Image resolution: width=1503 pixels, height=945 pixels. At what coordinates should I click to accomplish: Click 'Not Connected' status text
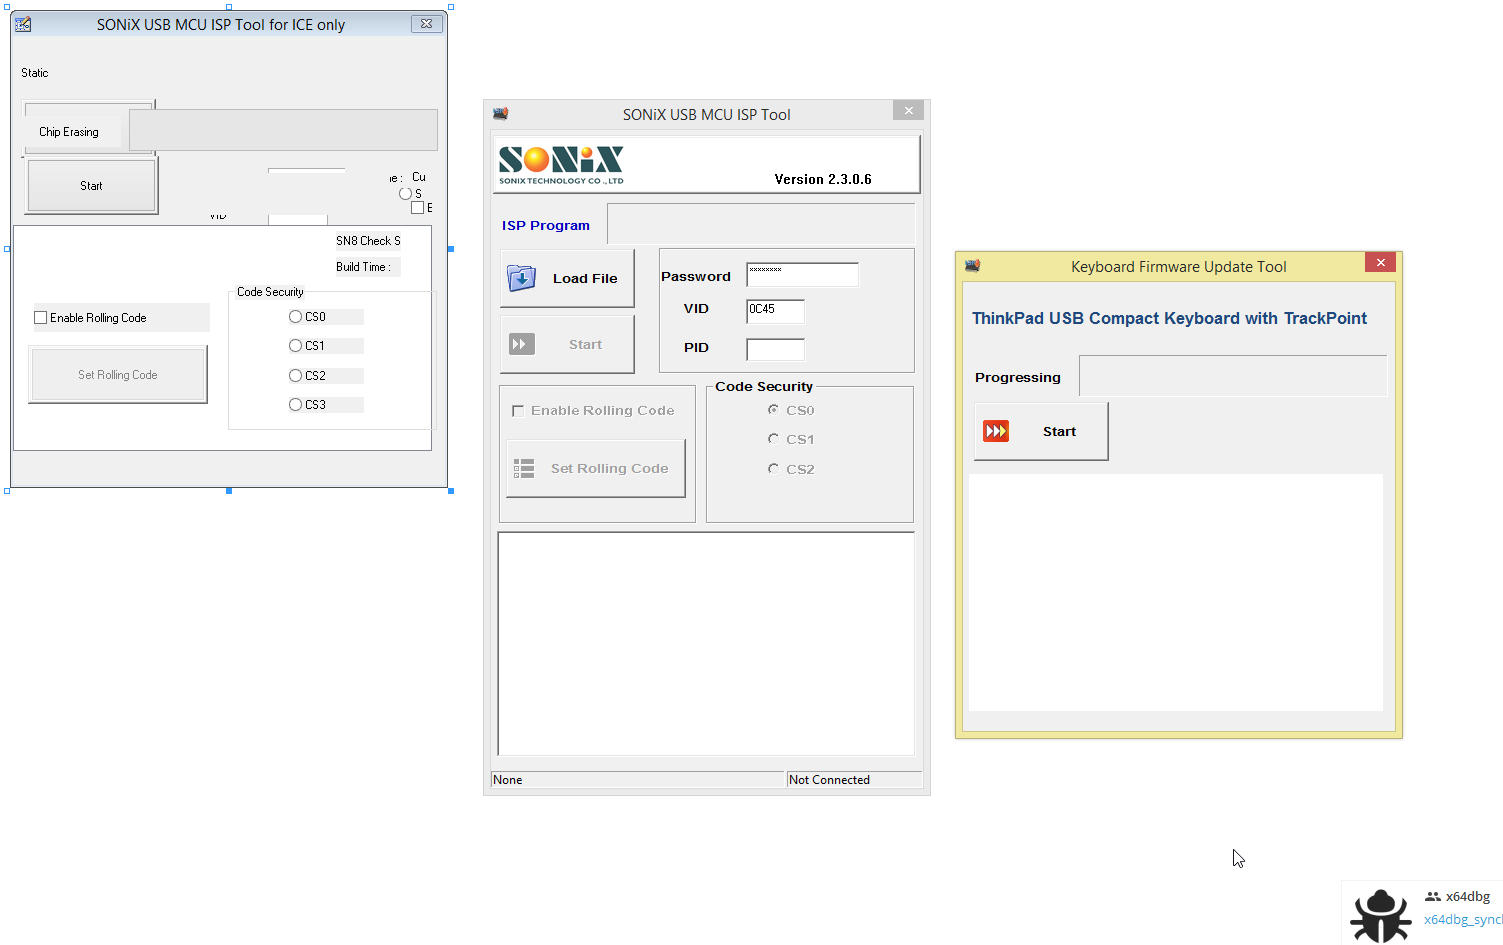pos(829,780)
